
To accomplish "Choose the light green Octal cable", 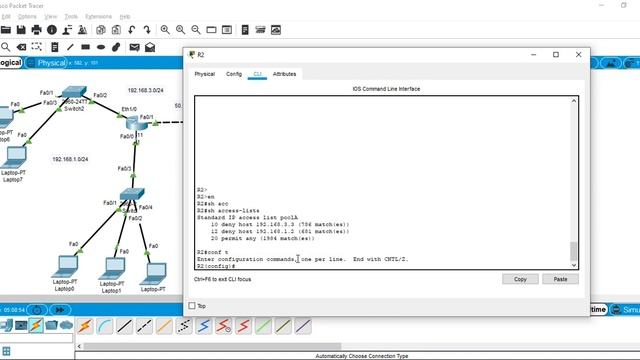I will click(263, 326).
